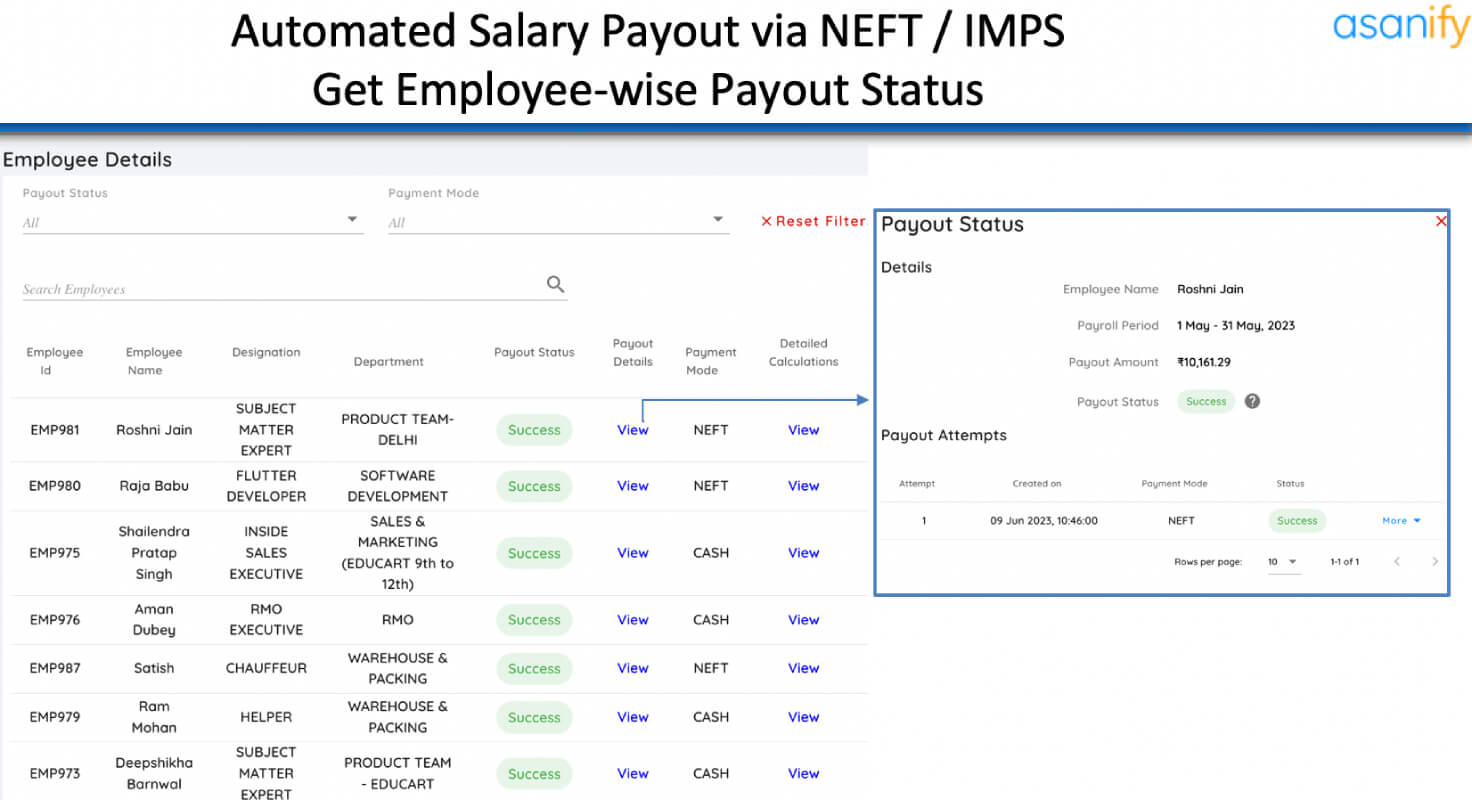This screenshot has height=800, width=1472.
Task: Focus the Search Employees field
Action: pyautogui.click(x=283, y=289)
